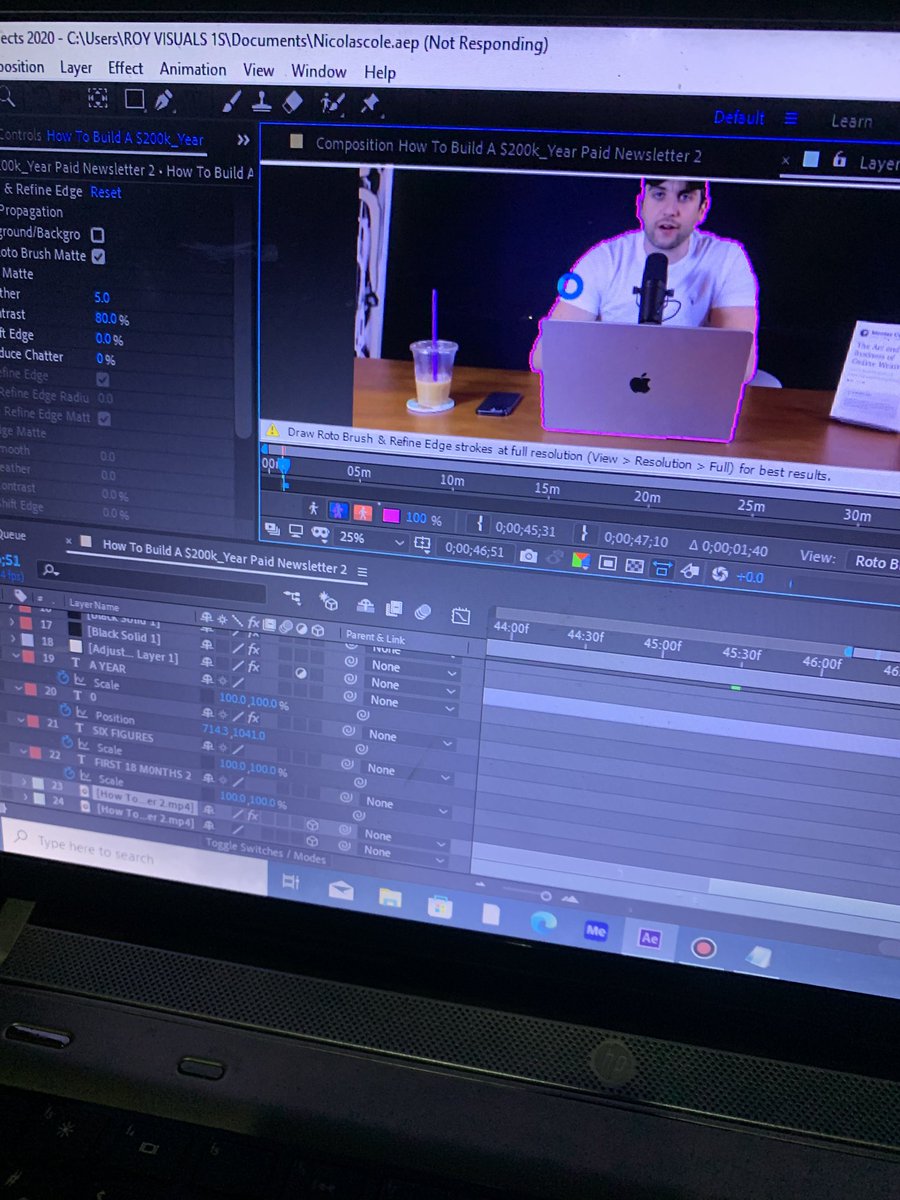
Task: Reset the Roto Brush & Refine Edge effect
Action: click(x=106, y=192)
